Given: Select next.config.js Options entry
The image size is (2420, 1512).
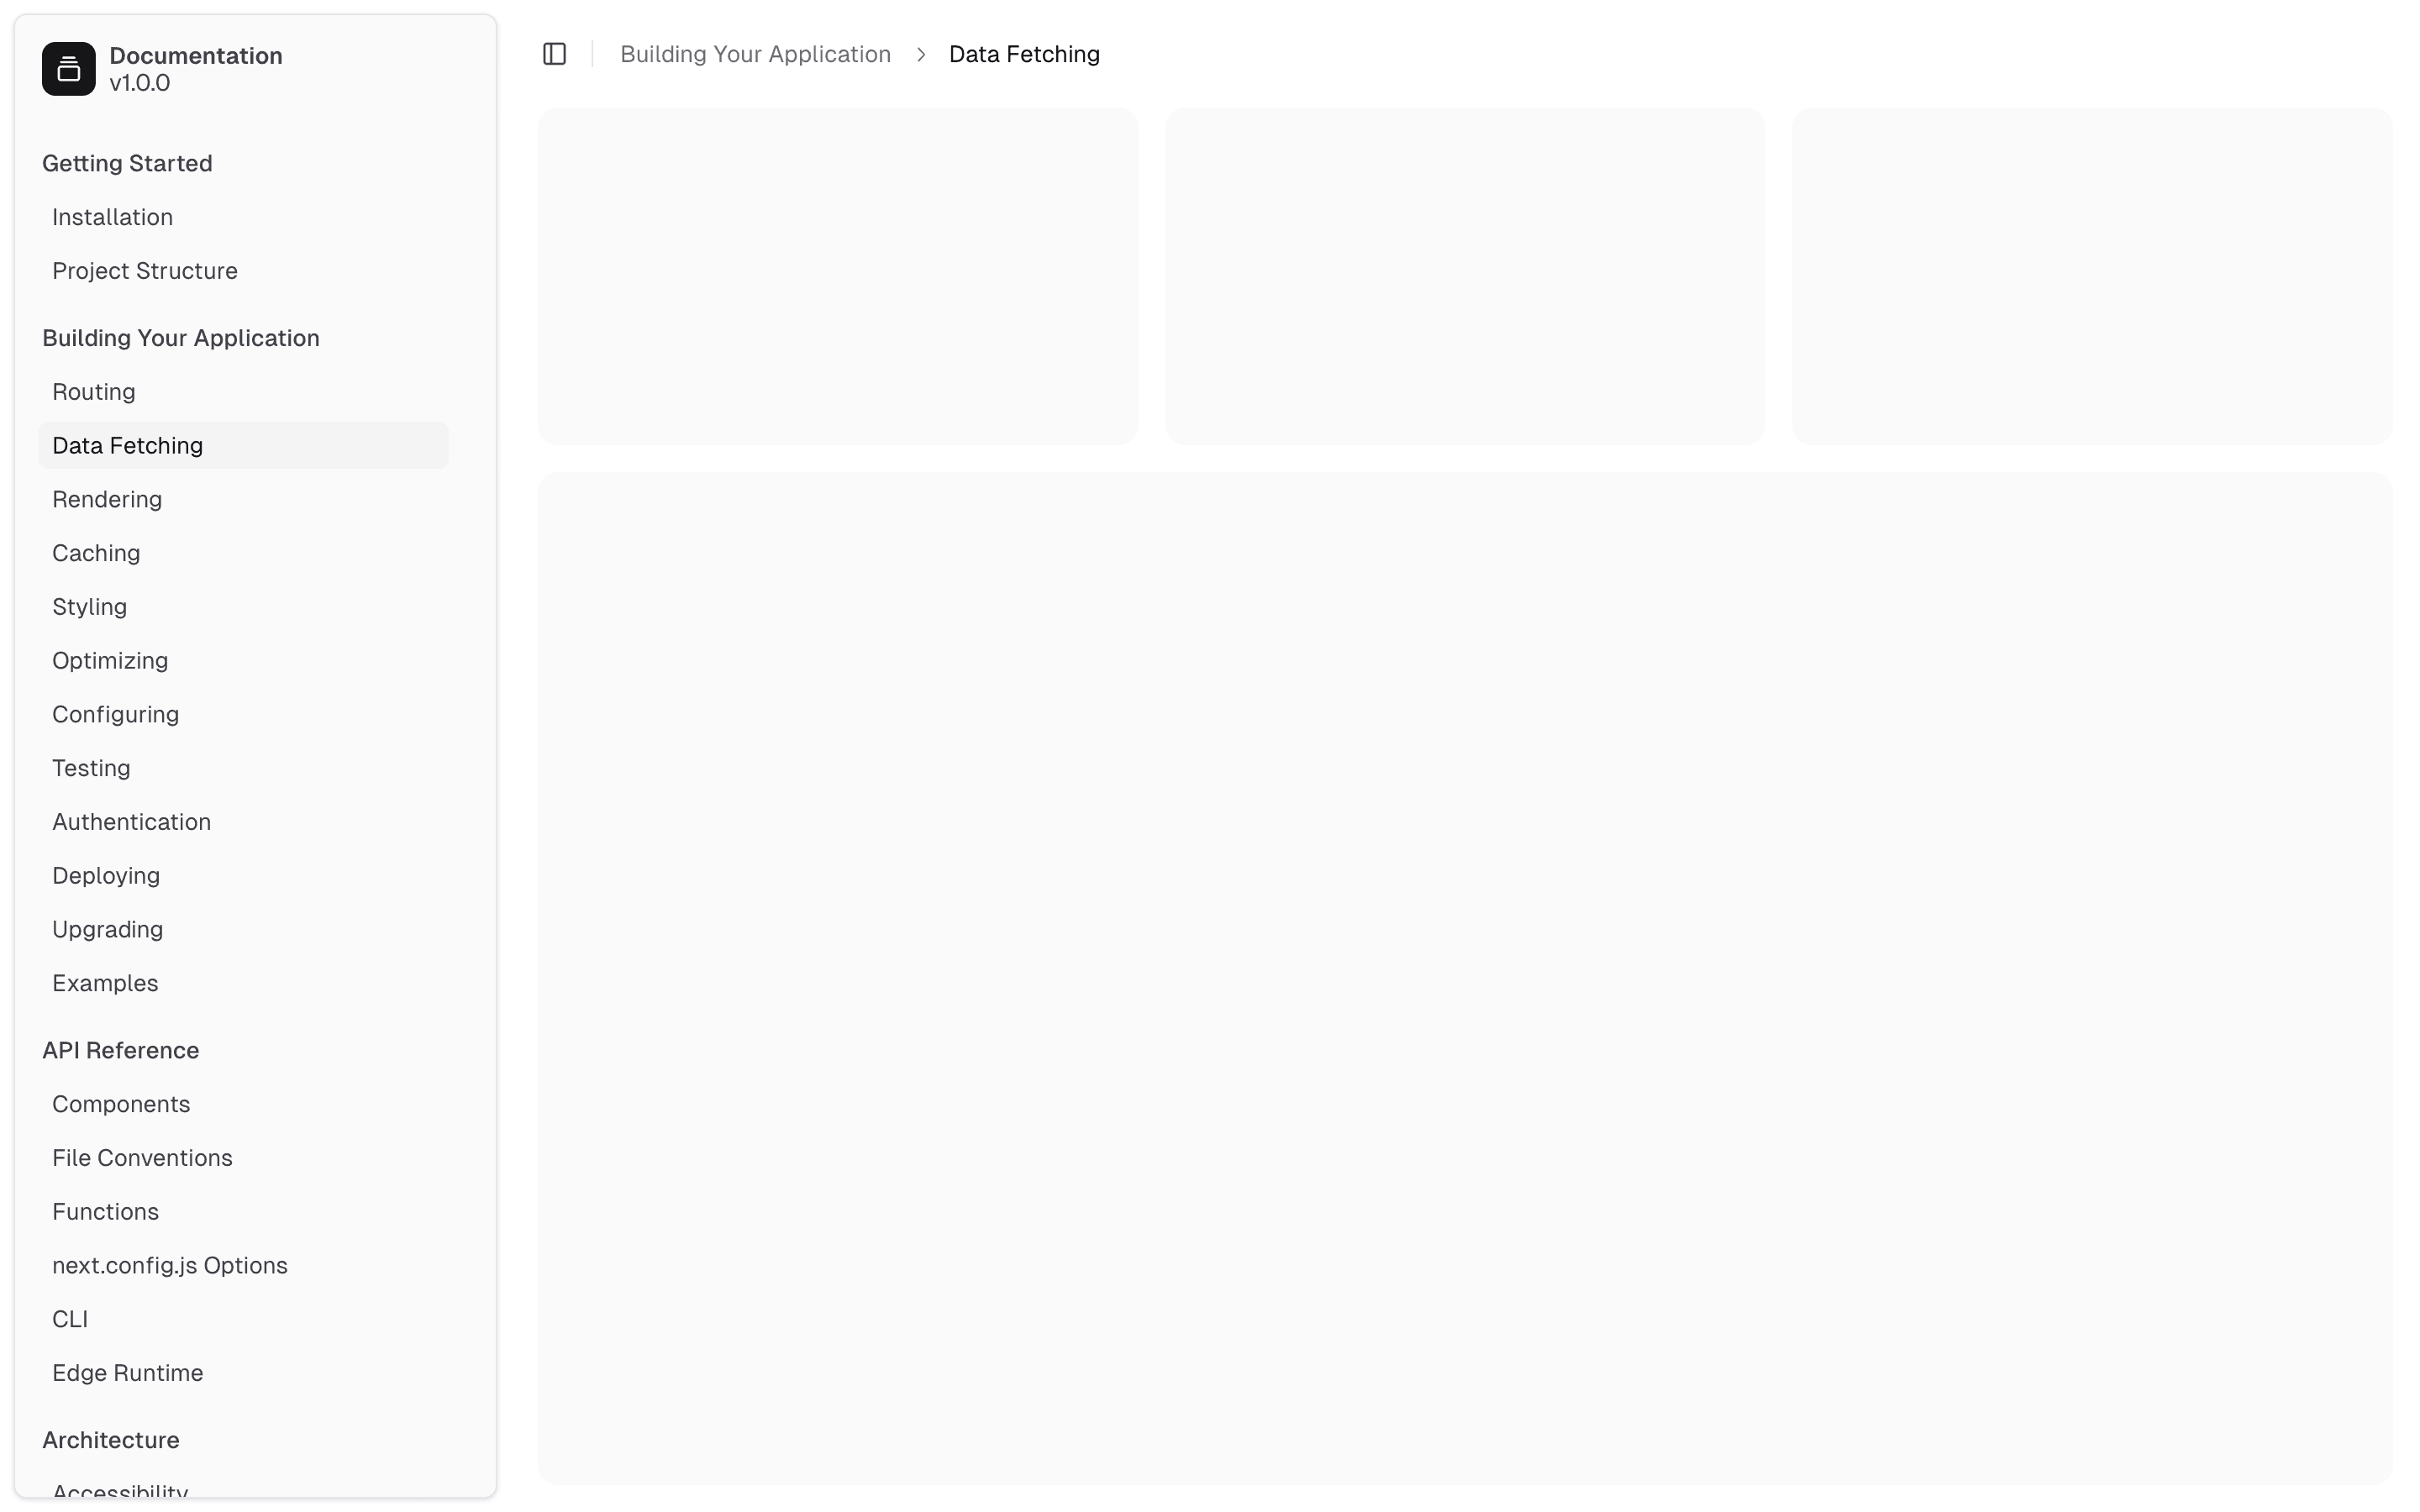Looking at the screenshot, I should click(170, 1265).
